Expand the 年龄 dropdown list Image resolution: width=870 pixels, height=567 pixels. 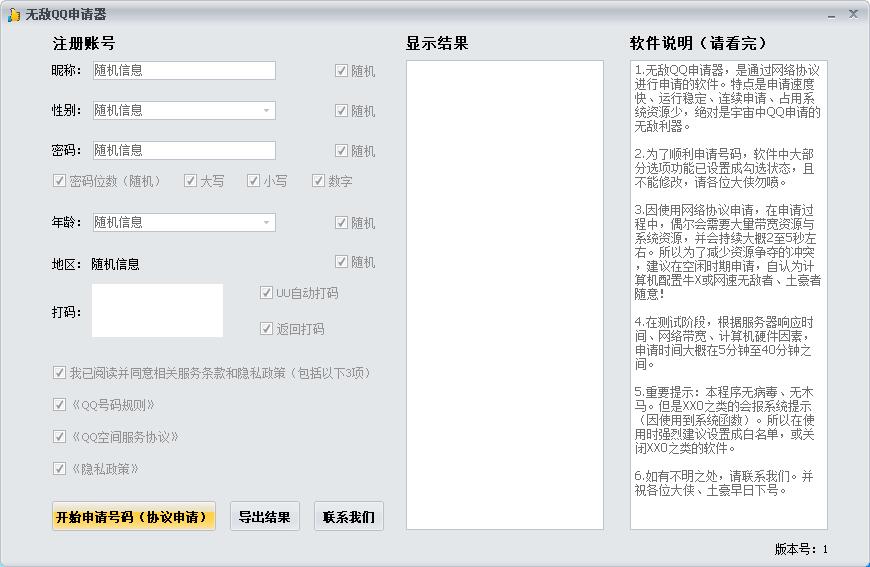click(266, 222)
